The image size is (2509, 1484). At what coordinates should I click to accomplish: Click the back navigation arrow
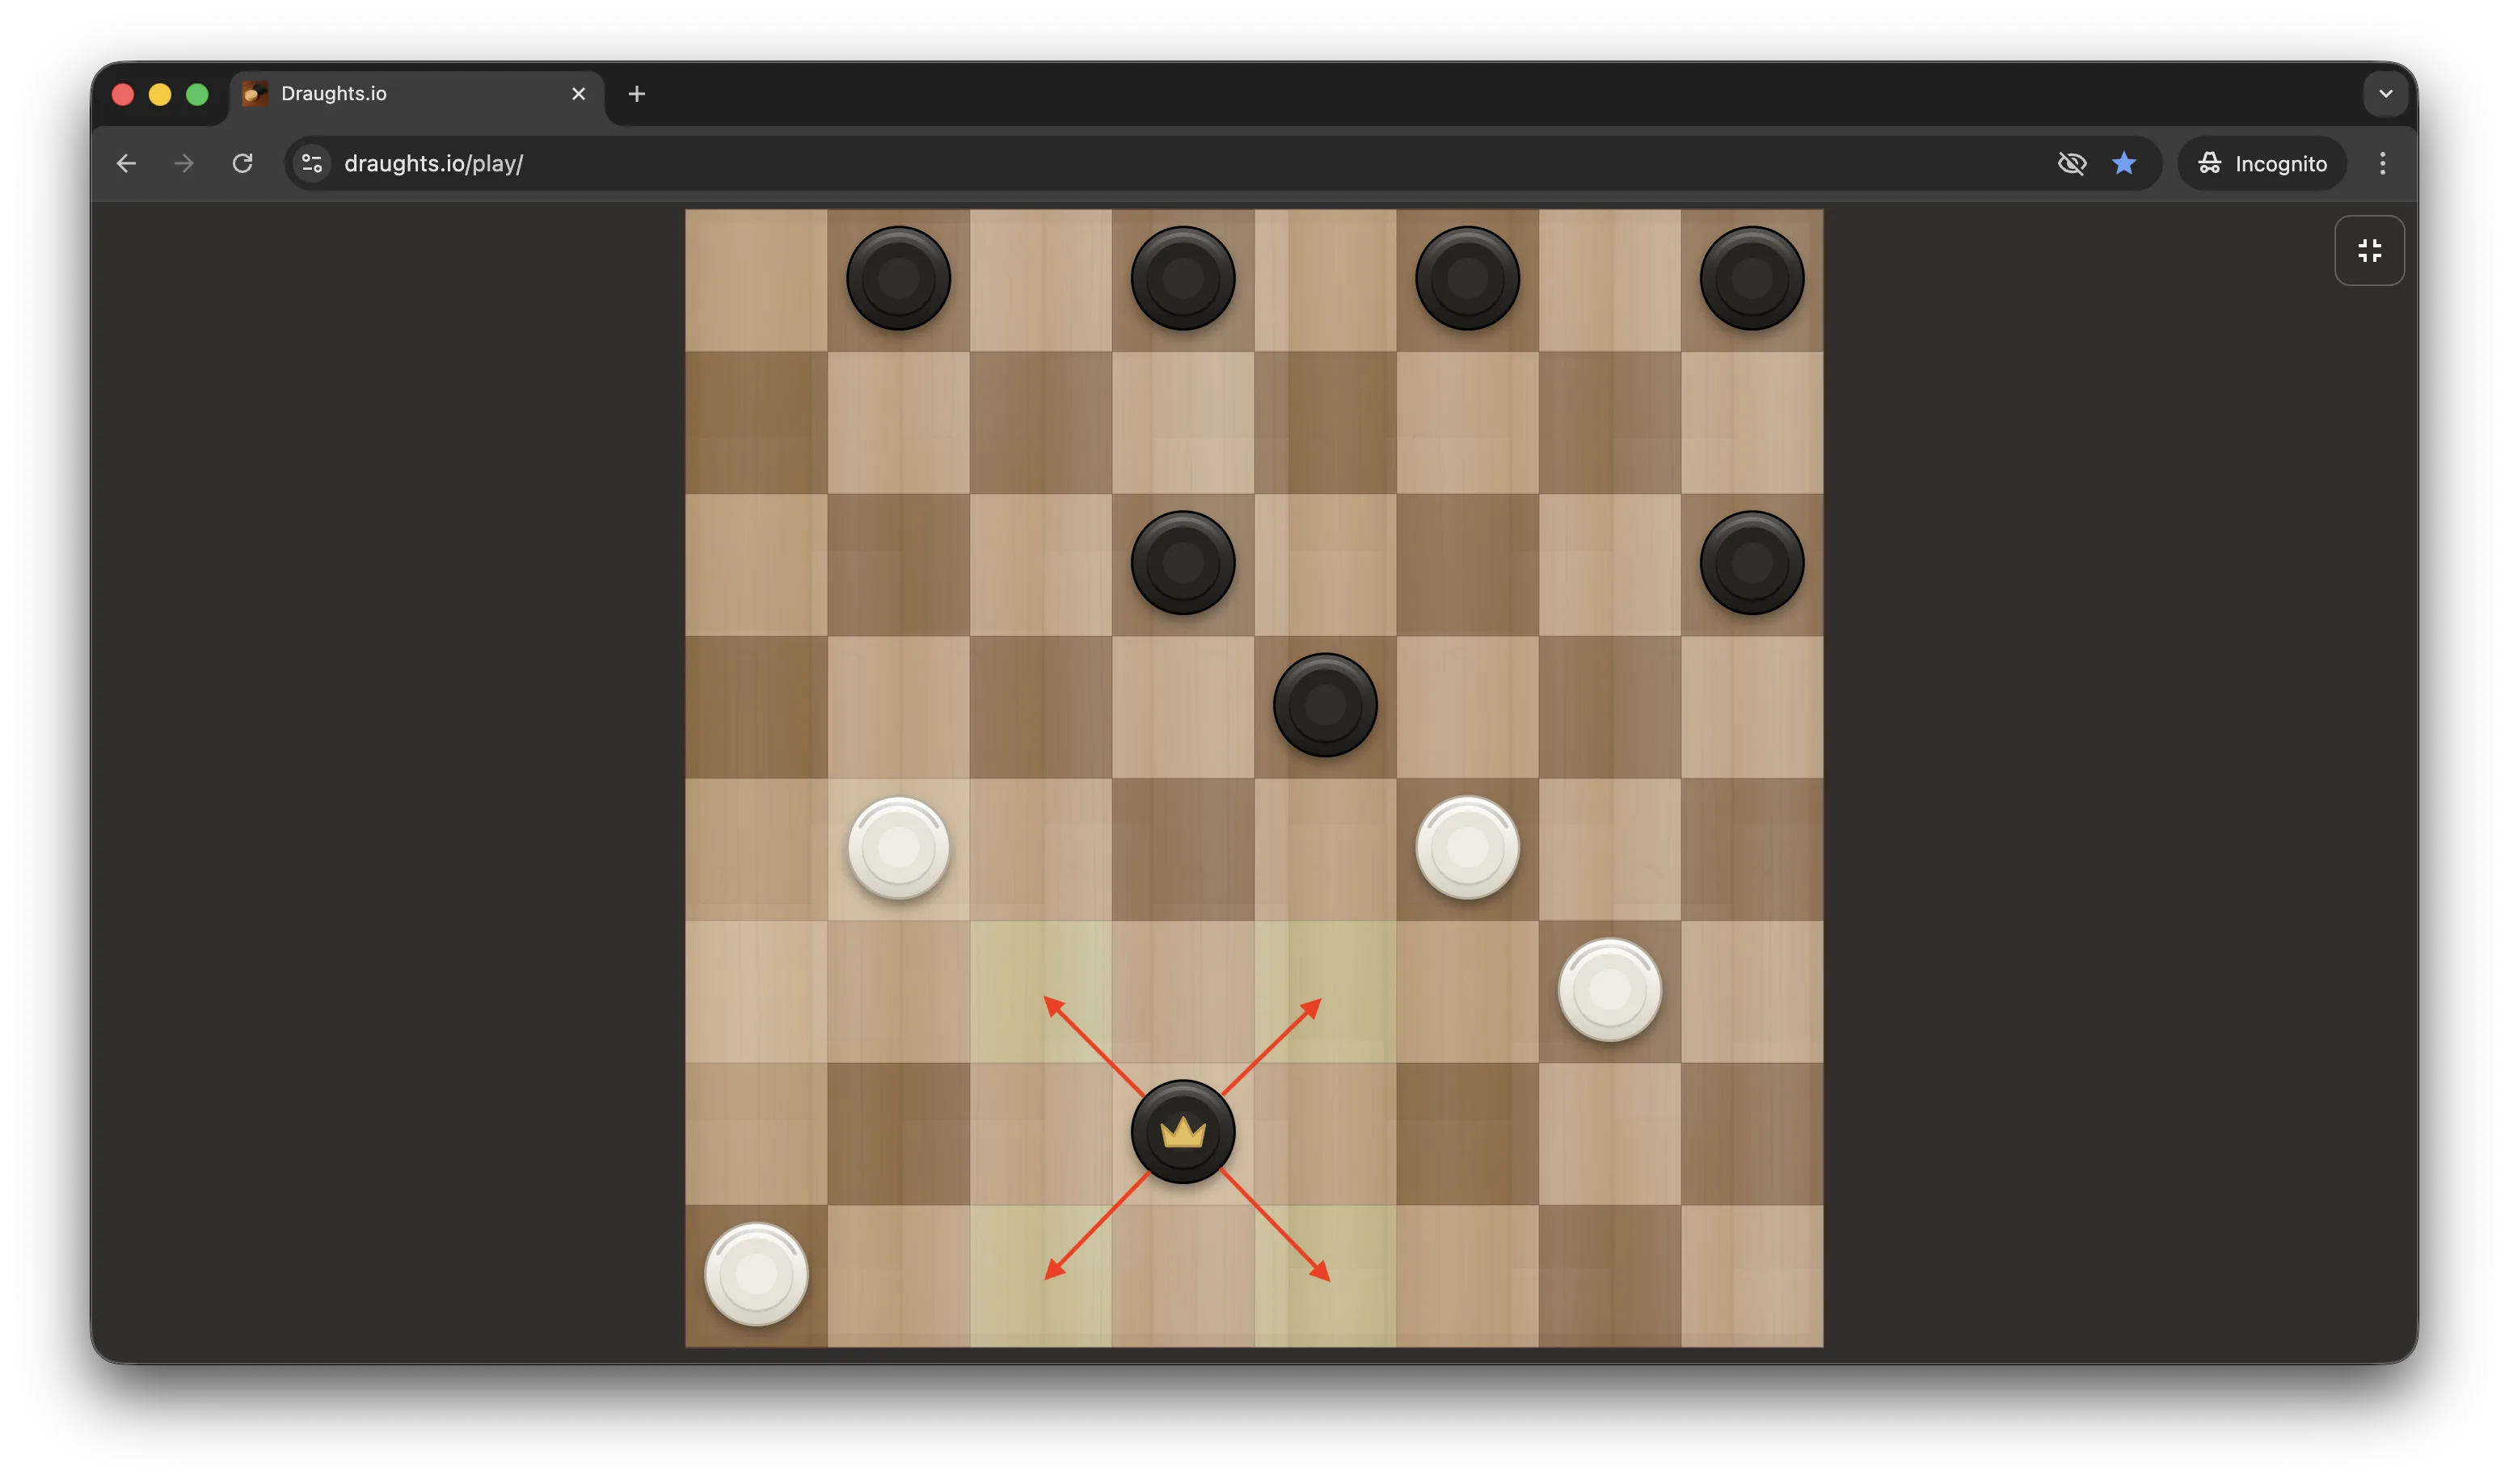(126, 163)
